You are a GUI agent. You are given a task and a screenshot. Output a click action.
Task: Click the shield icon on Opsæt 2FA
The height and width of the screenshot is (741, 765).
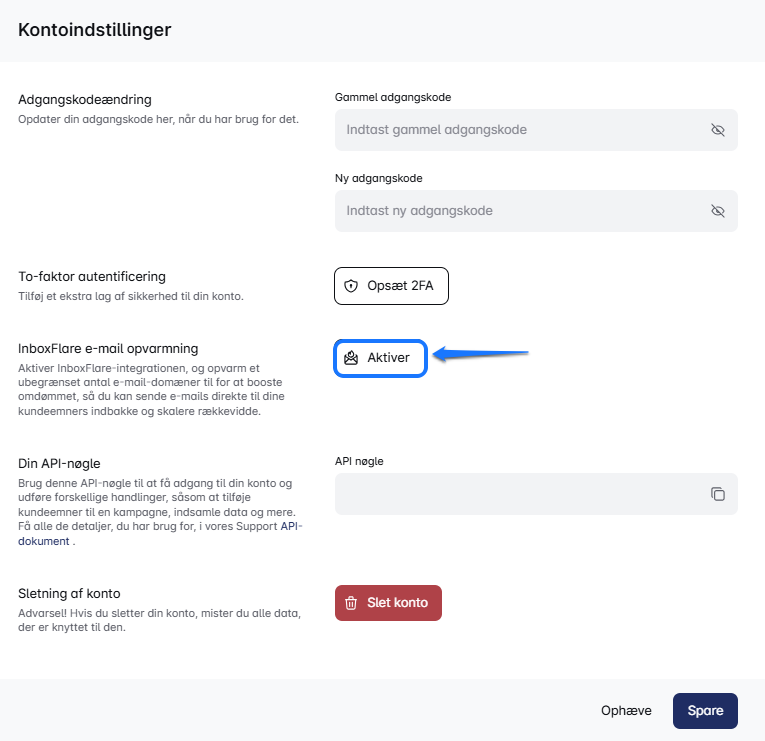pyautogui.click(x=351, y=286)
